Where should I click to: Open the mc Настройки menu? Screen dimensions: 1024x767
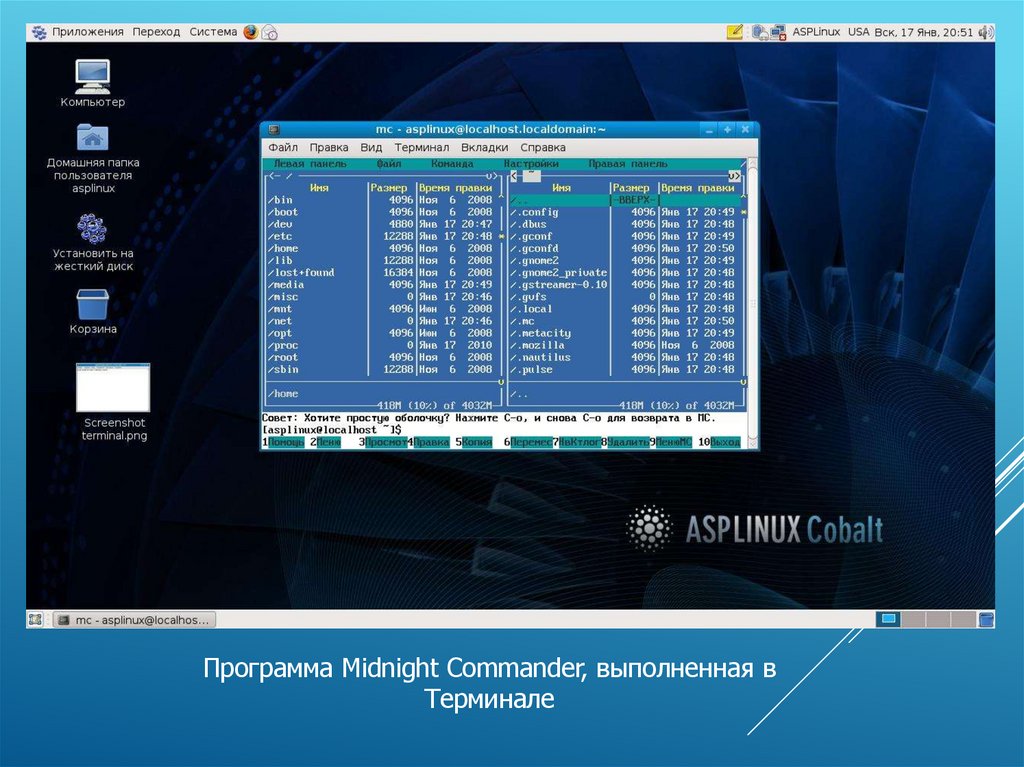[x=531, y=164]
